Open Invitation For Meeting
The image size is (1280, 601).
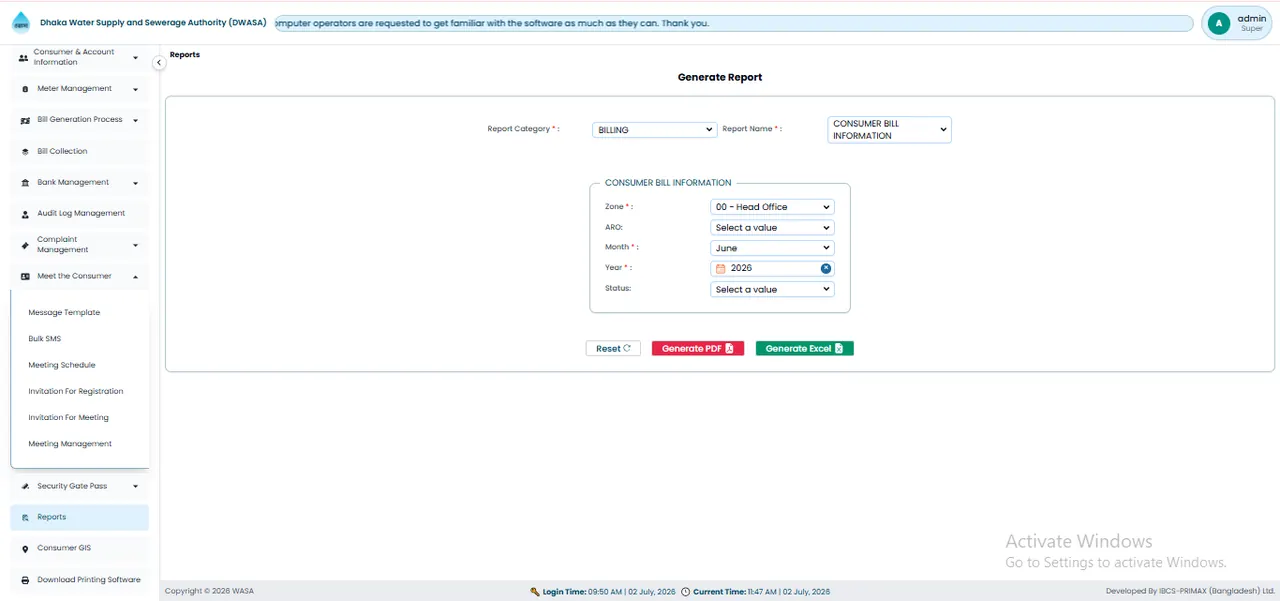click(69, 417)
